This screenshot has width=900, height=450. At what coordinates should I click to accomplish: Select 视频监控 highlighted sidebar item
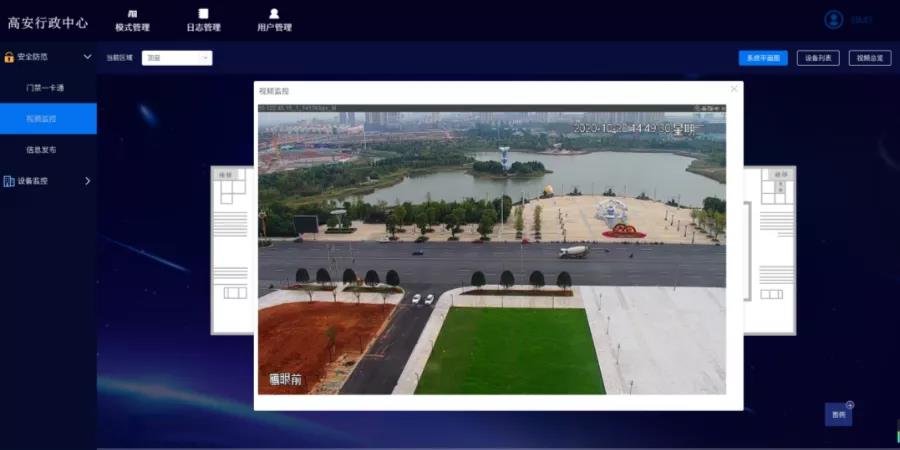[48, 119]
